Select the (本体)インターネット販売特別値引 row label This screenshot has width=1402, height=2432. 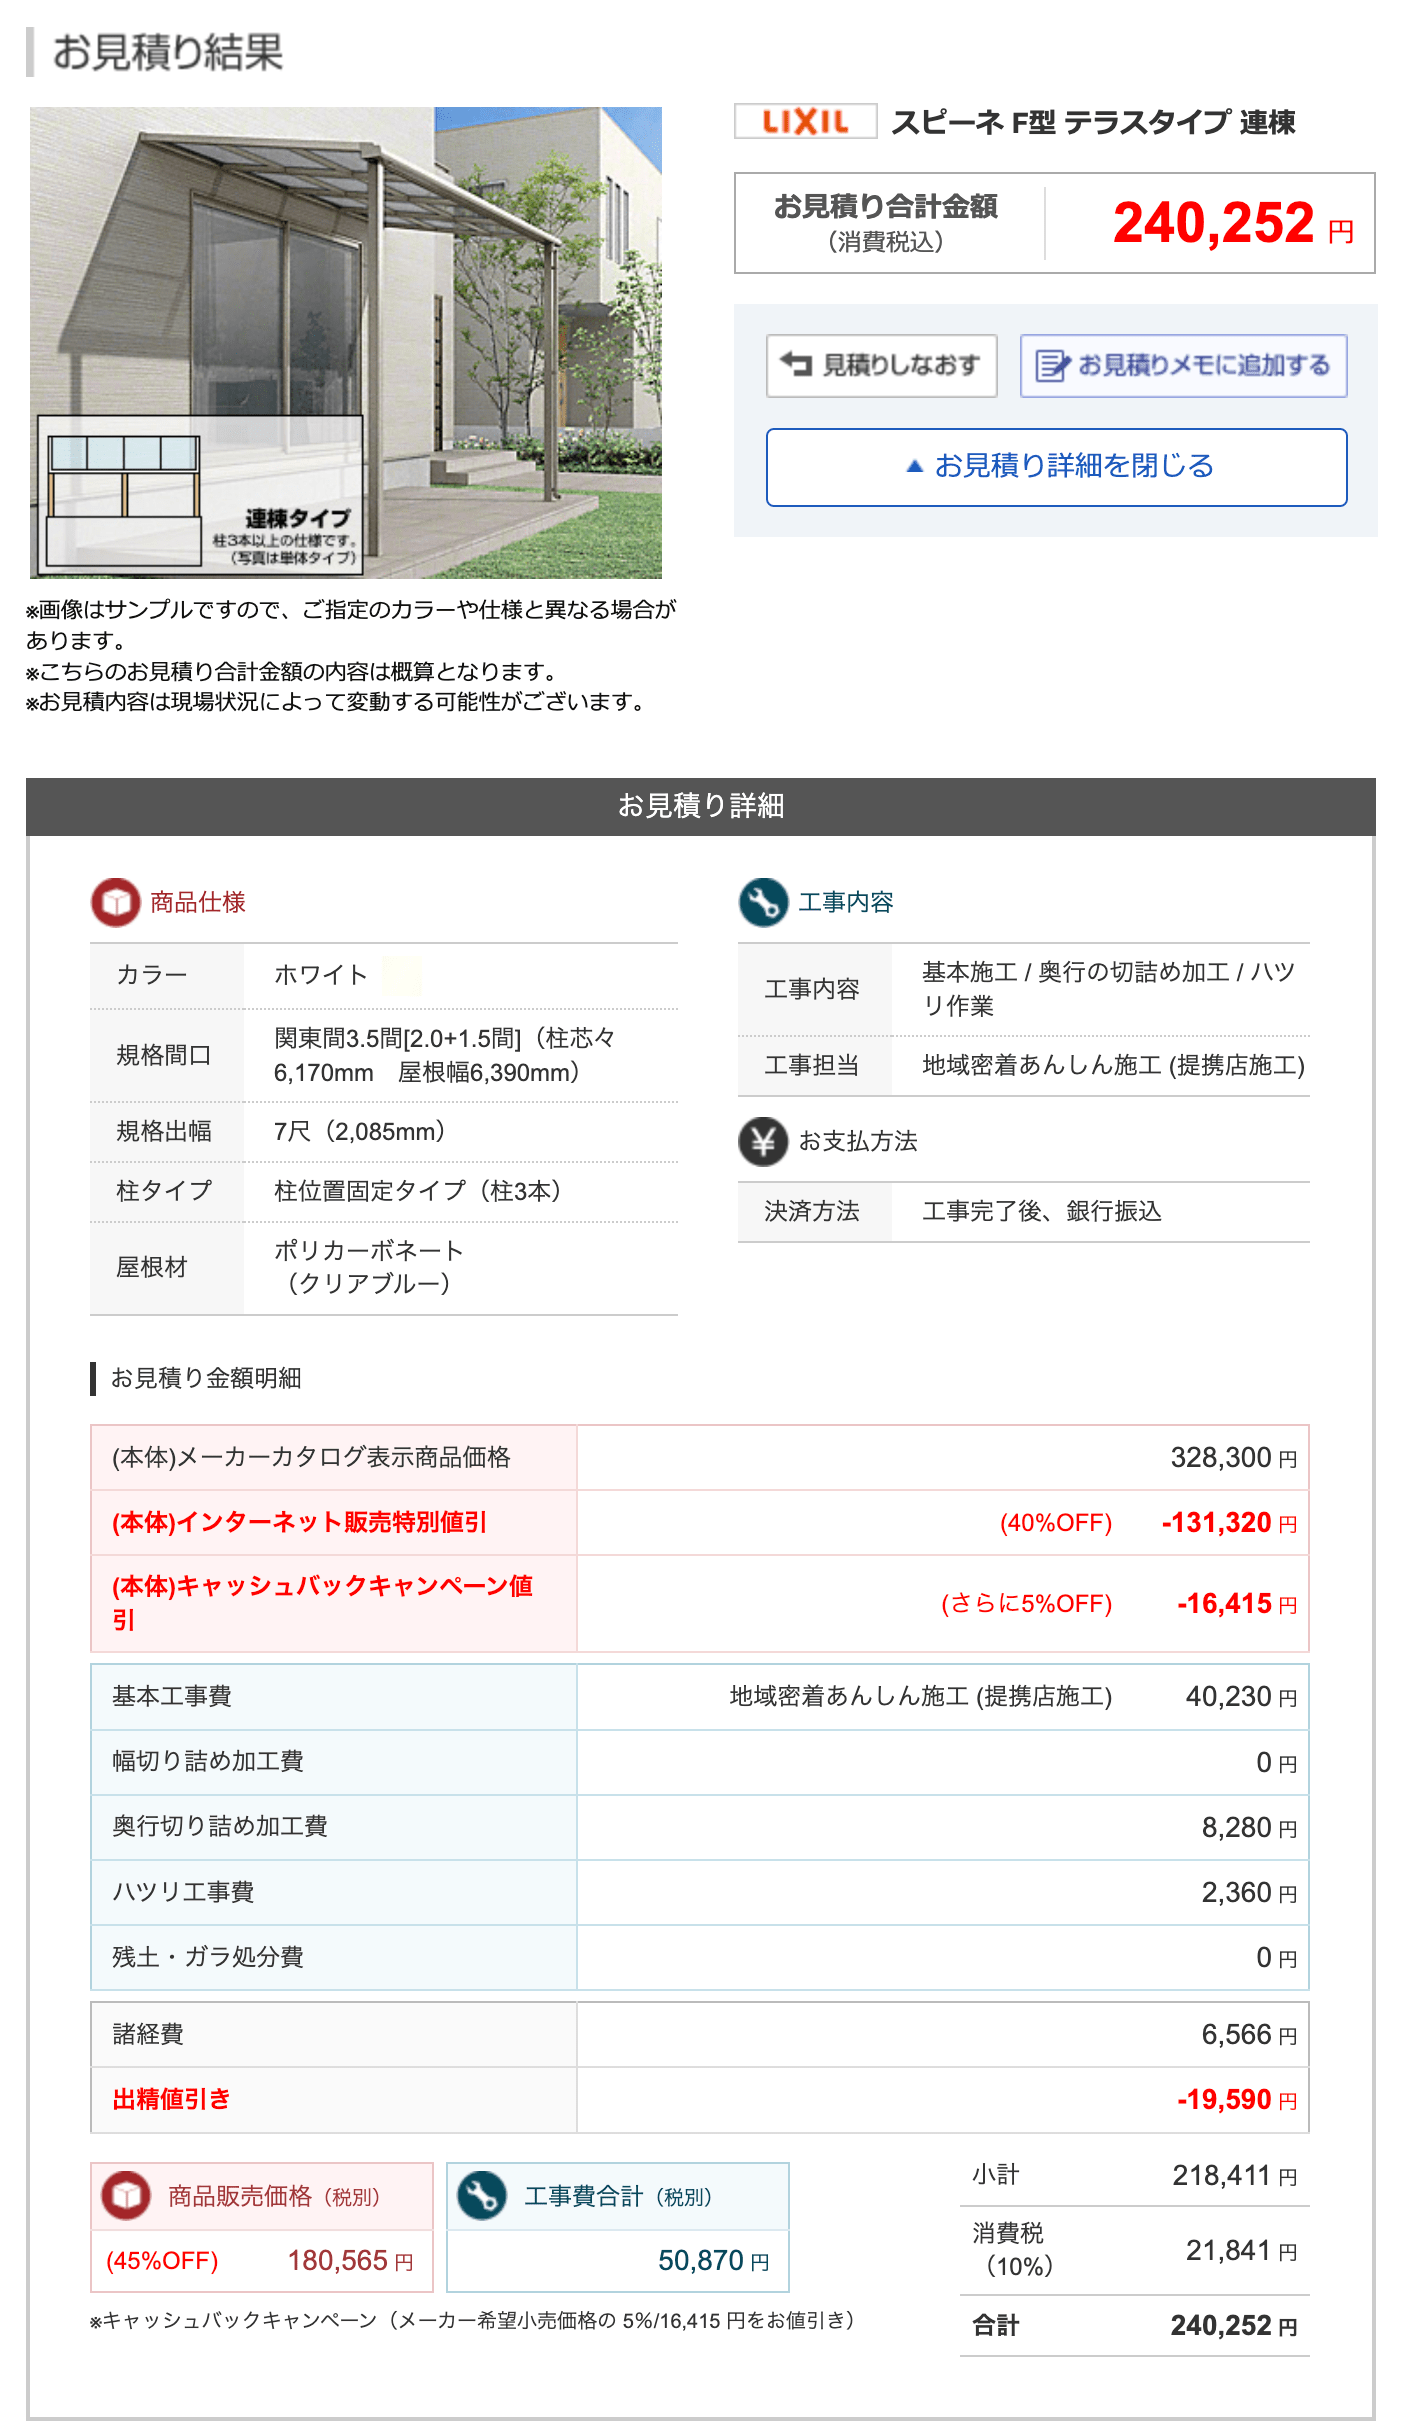(x=299, y=1522)
